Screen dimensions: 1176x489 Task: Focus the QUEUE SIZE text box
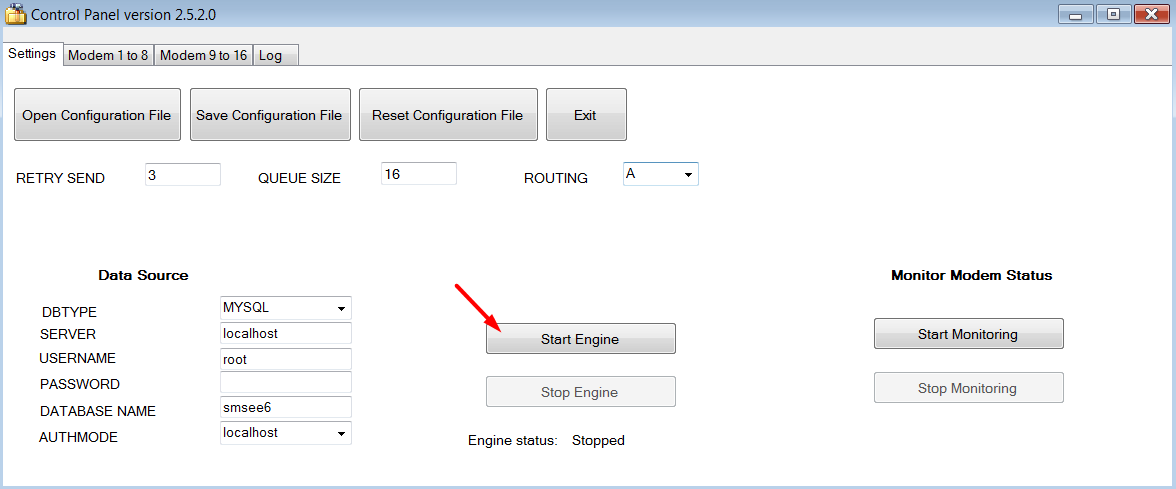[418, 174]
